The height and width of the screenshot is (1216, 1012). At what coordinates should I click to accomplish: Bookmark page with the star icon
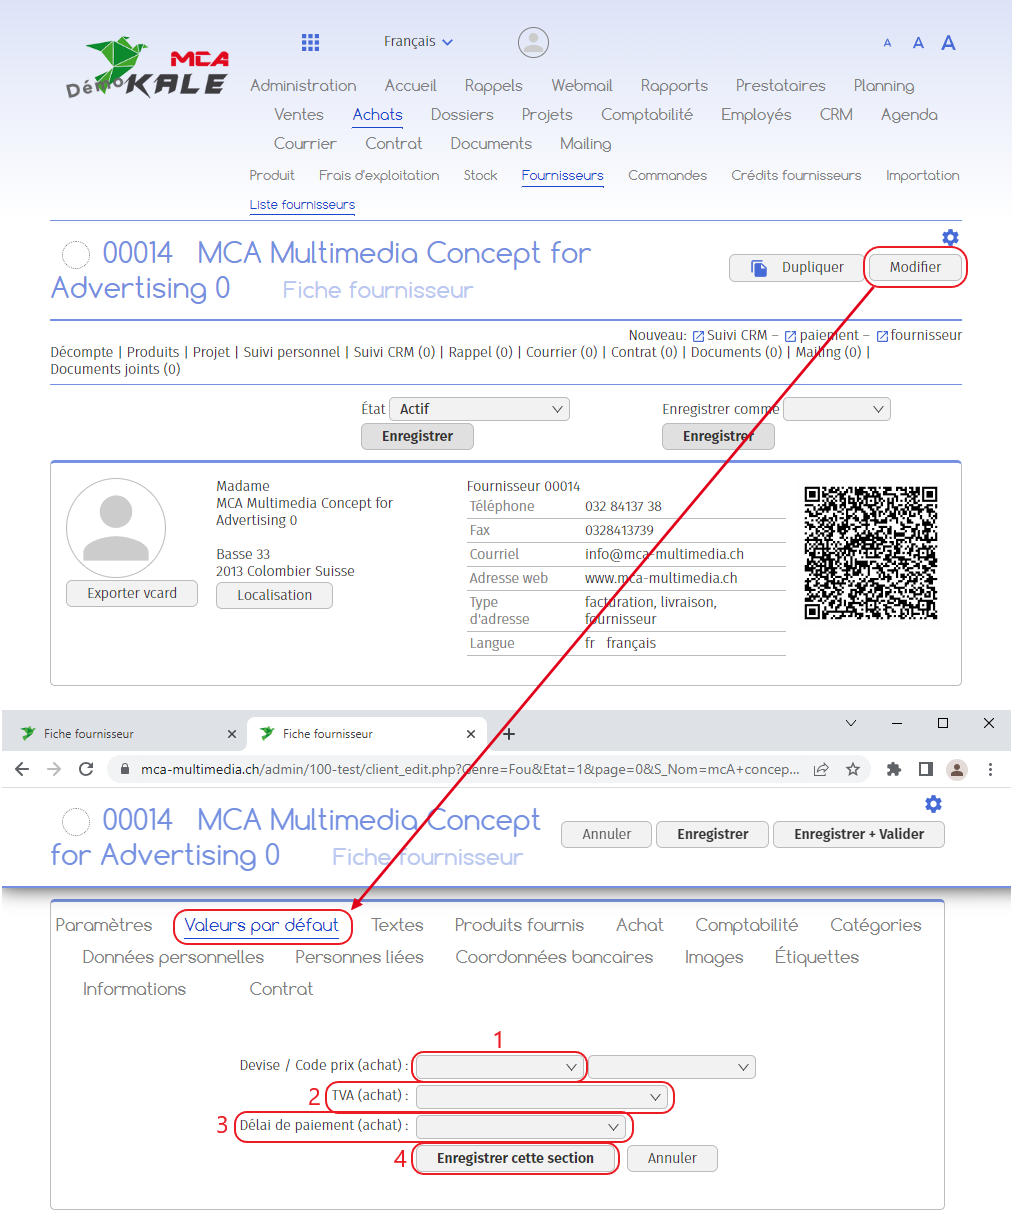pyautogui.click(x=853, y=769)
